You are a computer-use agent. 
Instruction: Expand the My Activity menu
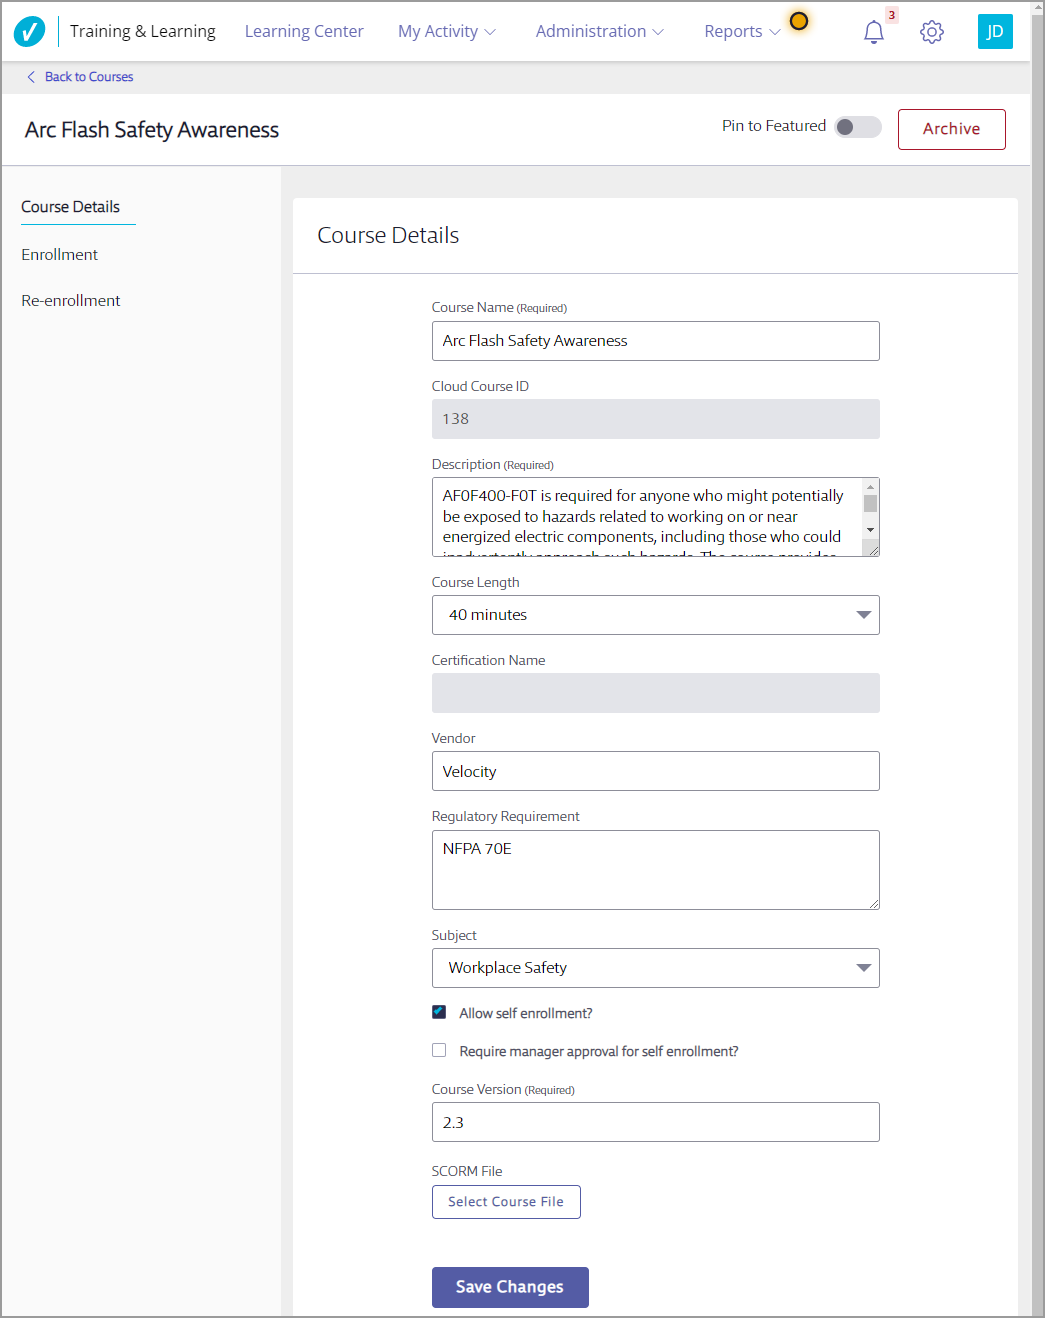[x=447, y=32]
